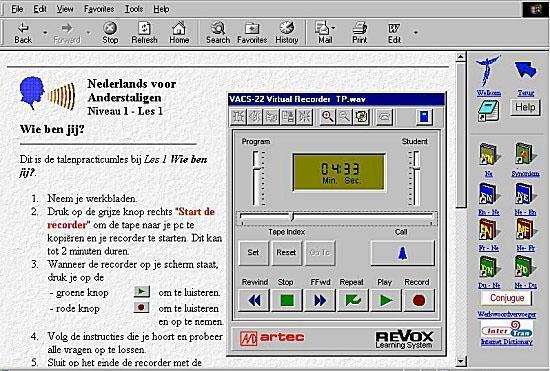Click the Set tape index button
Viewport: 550px width, 371px height.
253,252
